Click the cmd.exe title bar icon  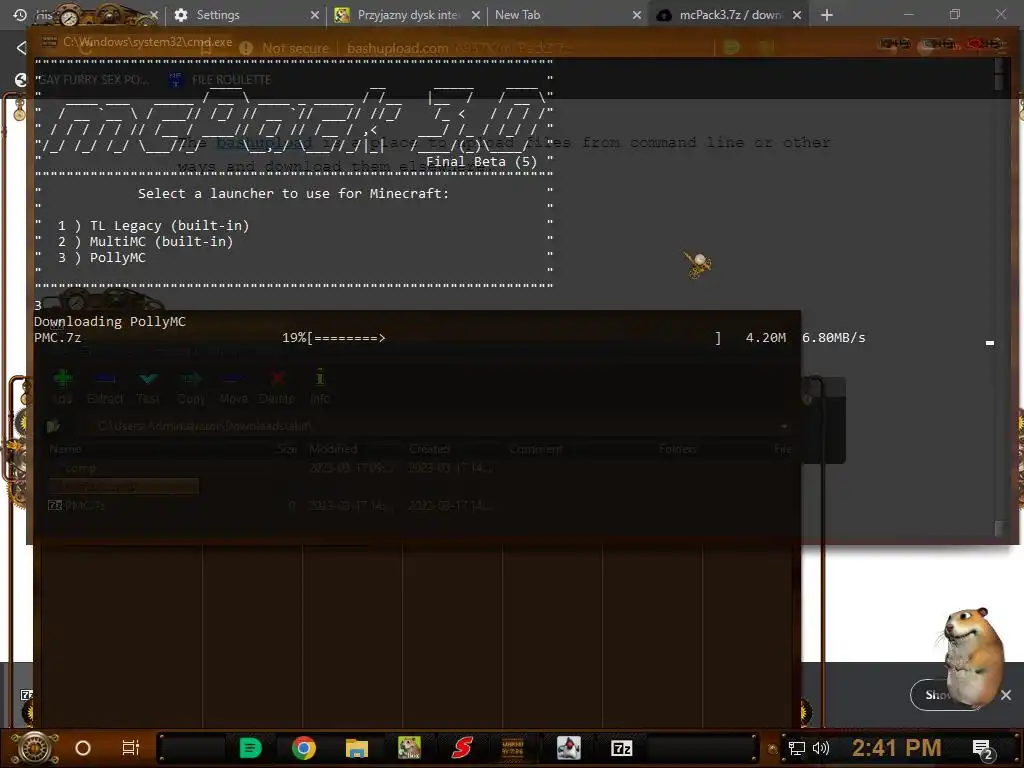49,42
